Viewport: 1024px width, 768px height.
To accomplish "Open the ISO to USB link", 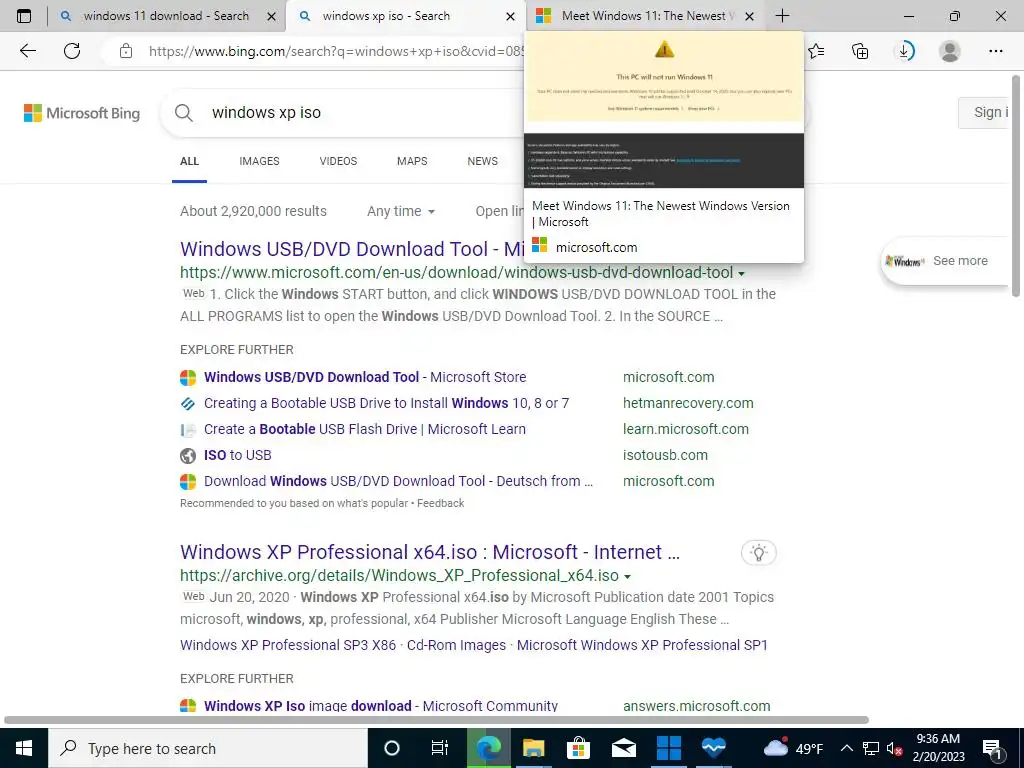I will [237, 456].
